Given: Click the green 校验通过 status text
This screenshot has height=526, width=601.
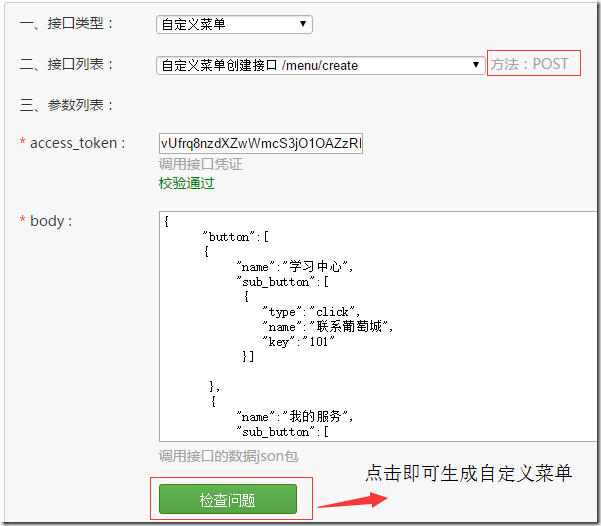Looking at the screenshot, I should click(x=186, y=183).
